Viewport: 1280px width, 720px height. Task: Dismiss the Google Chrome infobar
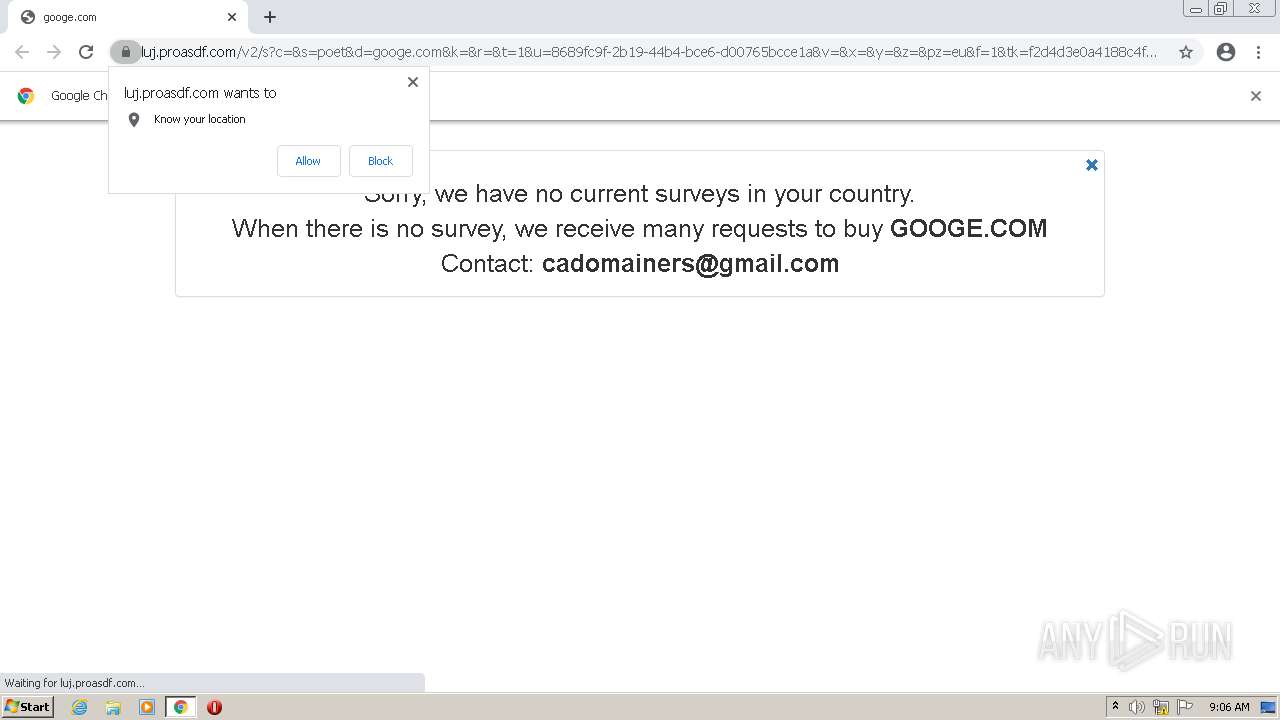[1256, 96]
